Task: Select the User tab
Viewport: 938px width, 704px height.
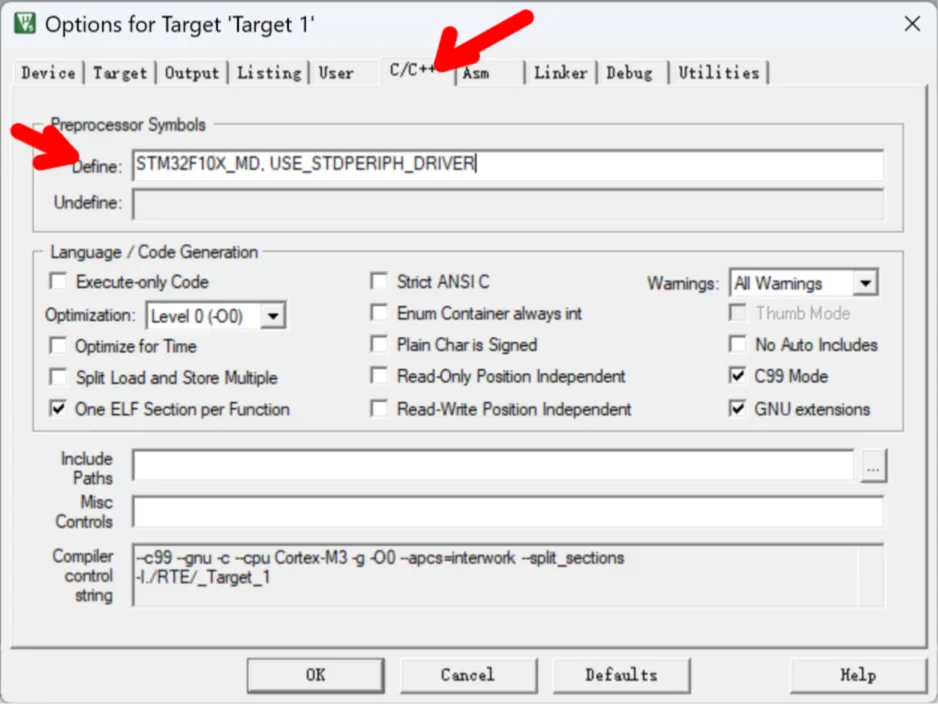Action: point(336,73)
